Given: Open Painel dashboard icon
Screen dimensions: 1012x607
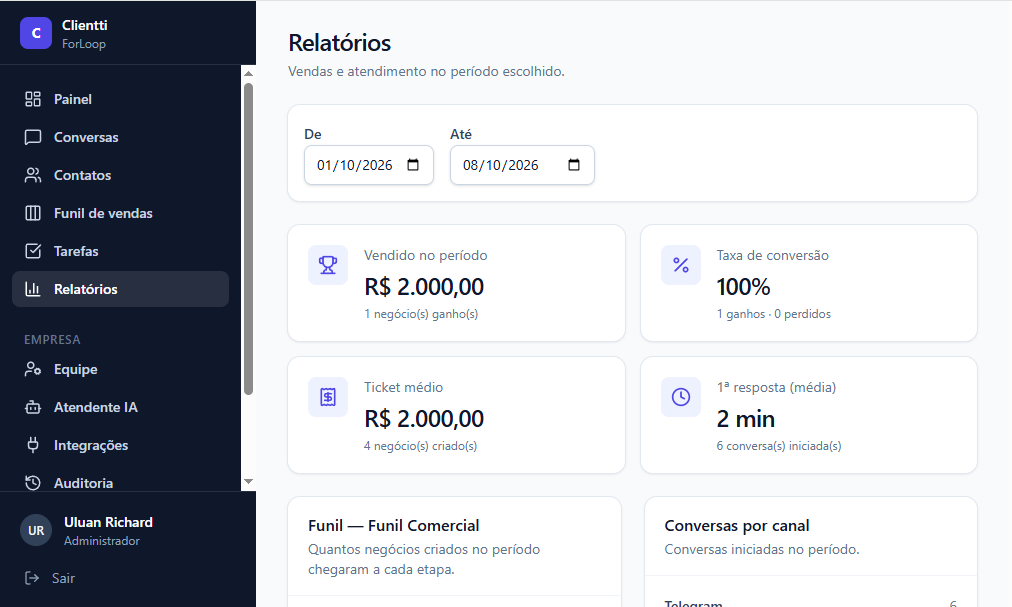Looking at the screenshot, I should pos(33,99).
